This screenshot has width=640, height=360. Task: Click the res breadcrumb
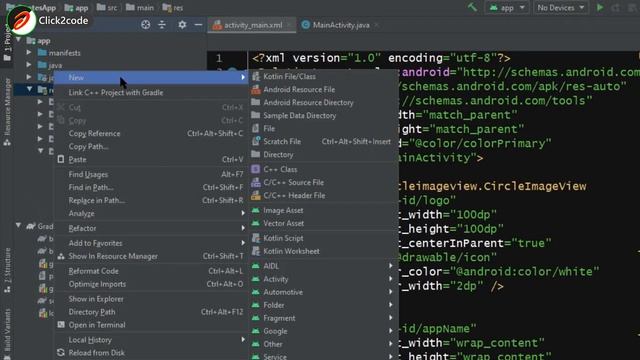point(173,7)
